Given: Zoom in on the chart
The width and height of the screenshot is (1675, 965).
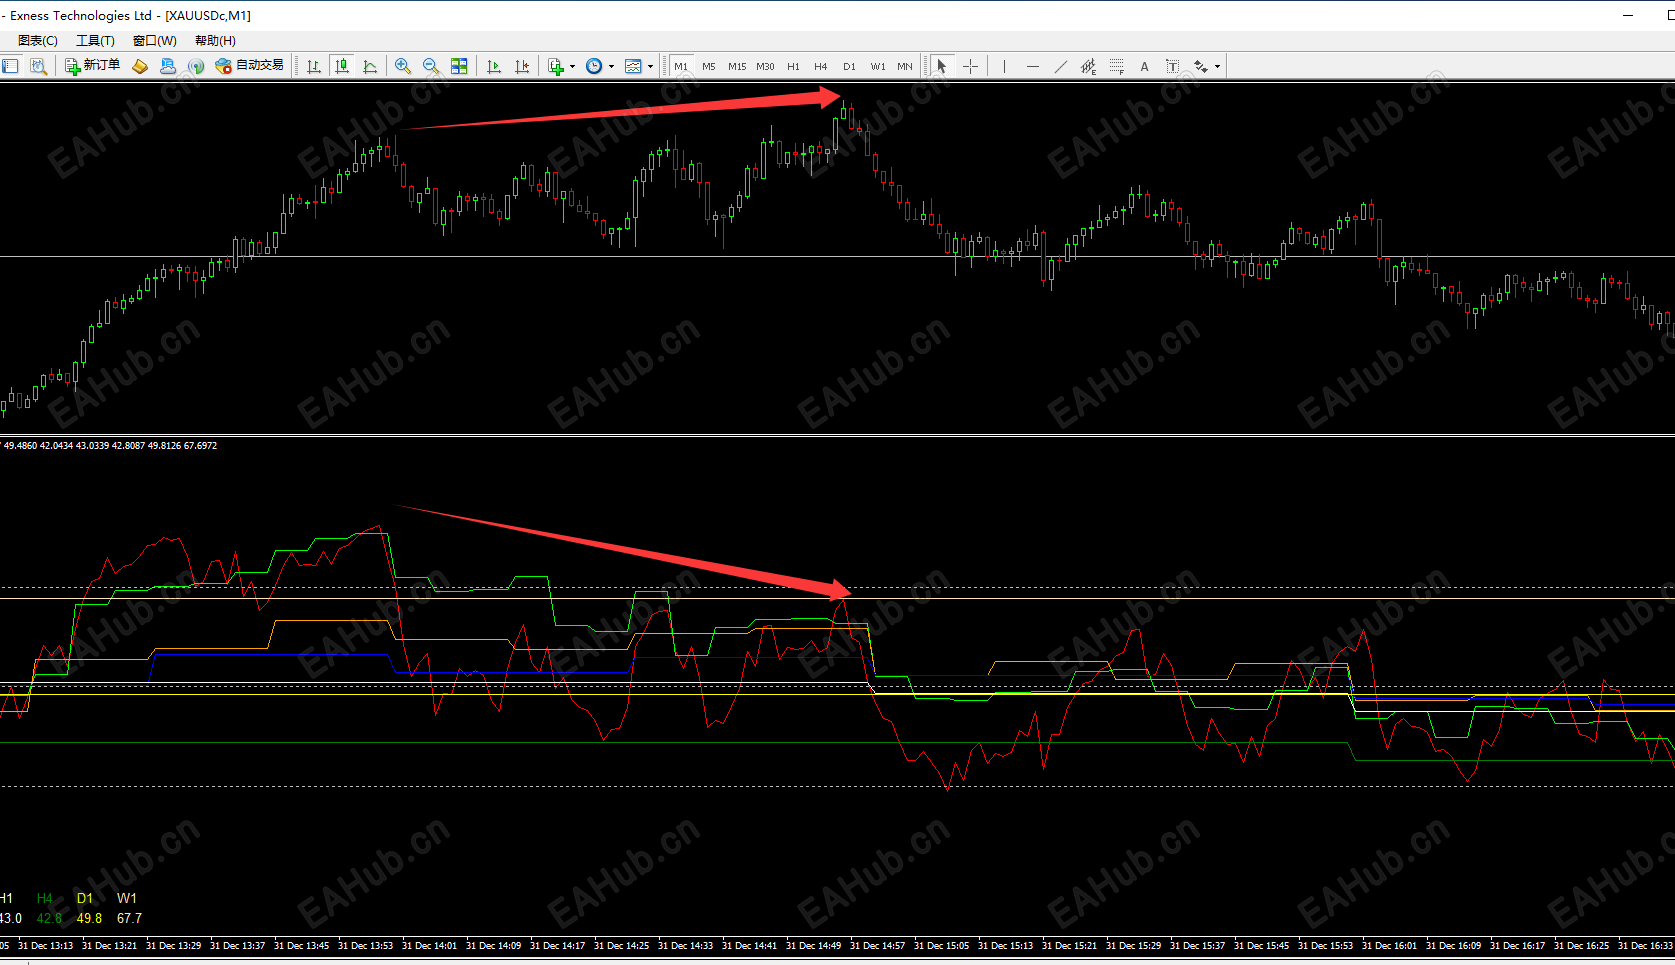Looking at the screenshot, I should (403, 66).
